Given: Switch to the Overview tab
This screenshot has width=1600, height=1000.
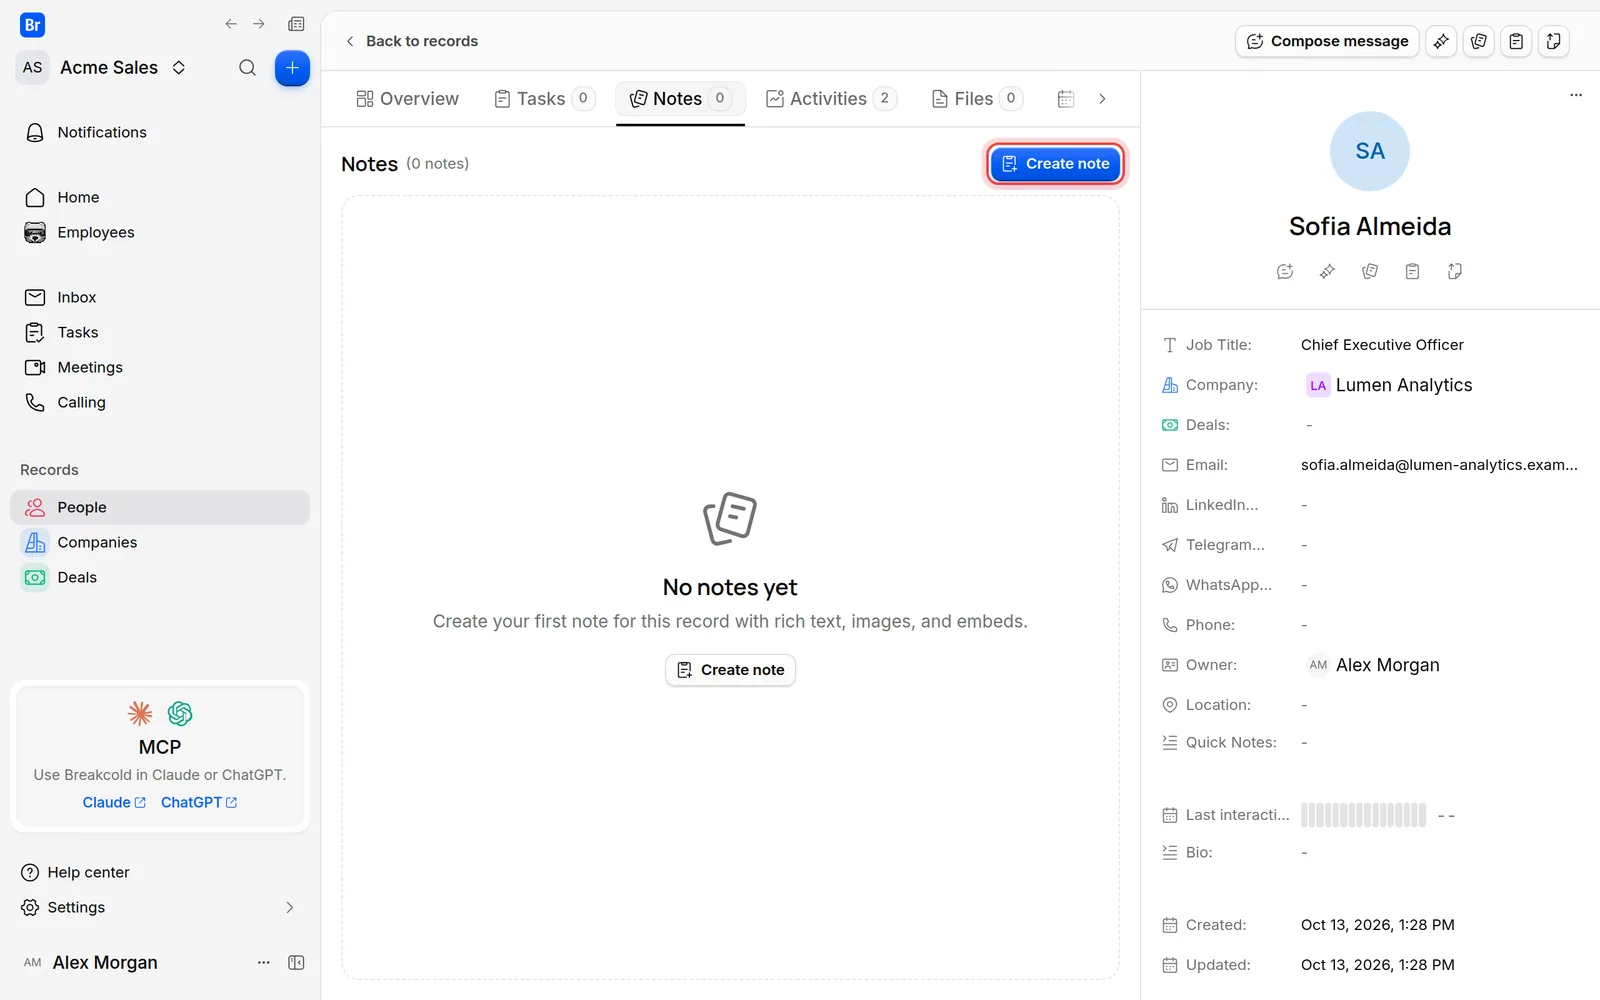Looking at the screenshot, I should 407,99.
